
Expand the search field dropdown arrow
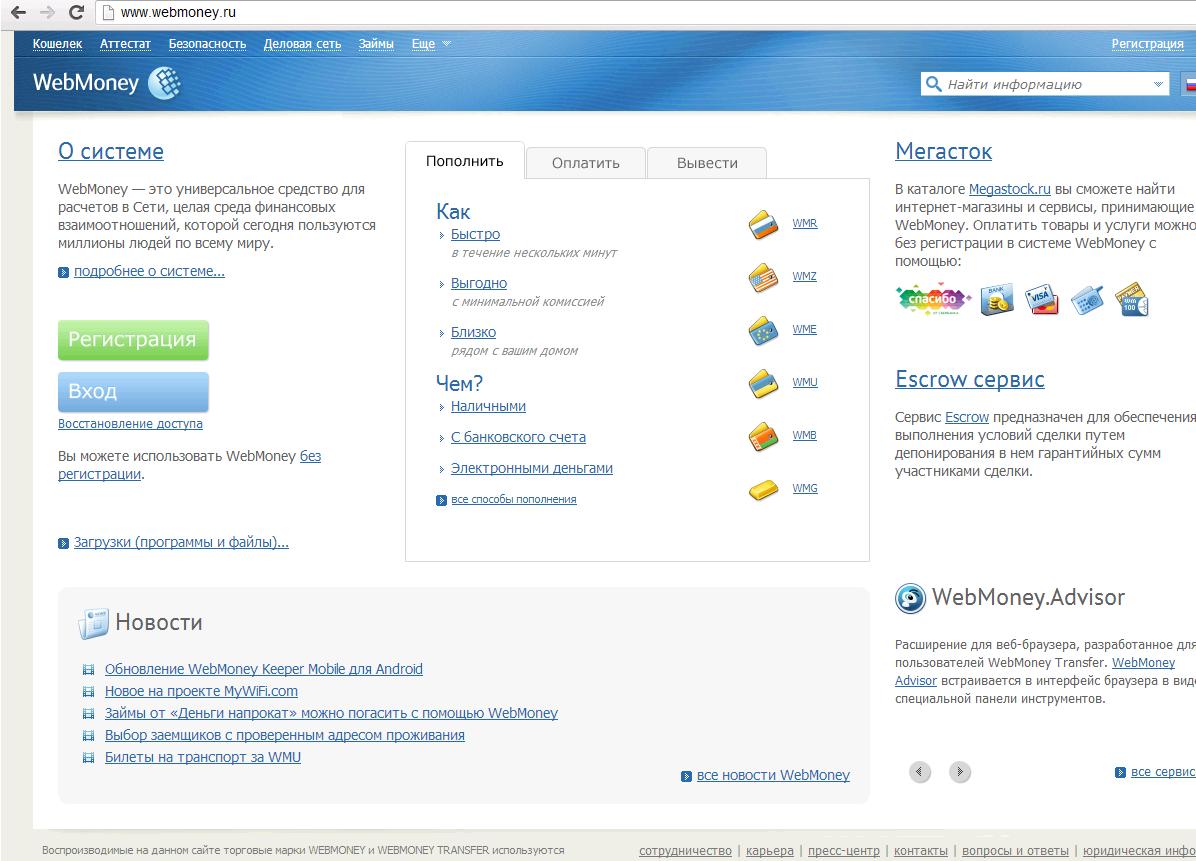(x=1158, y=84)
